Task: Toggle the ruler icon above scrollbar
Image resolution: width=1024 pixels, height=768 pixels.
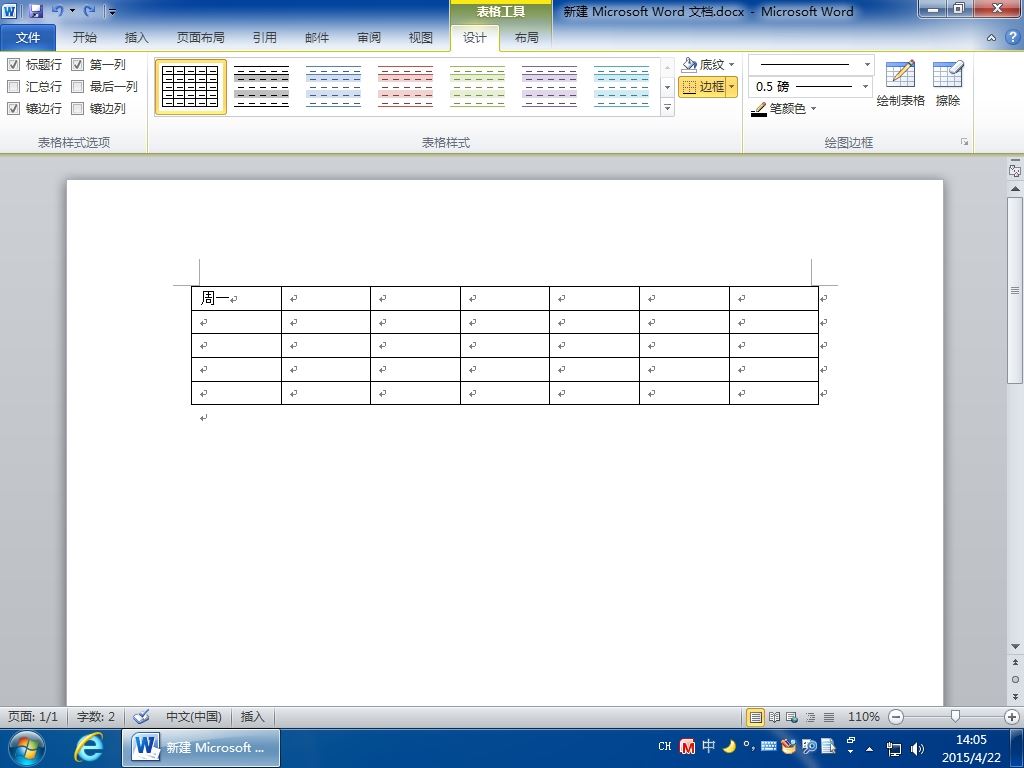Action: point(1015,170)
